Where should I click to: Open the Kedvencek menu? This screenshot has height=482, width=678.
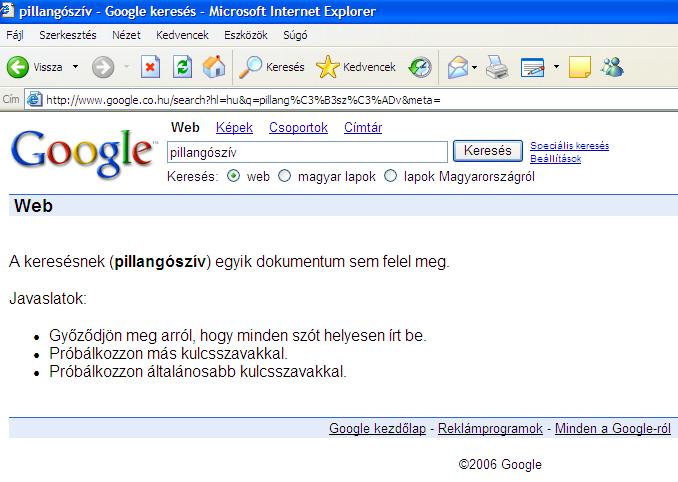pyautogui.click(x=182, y=35)
